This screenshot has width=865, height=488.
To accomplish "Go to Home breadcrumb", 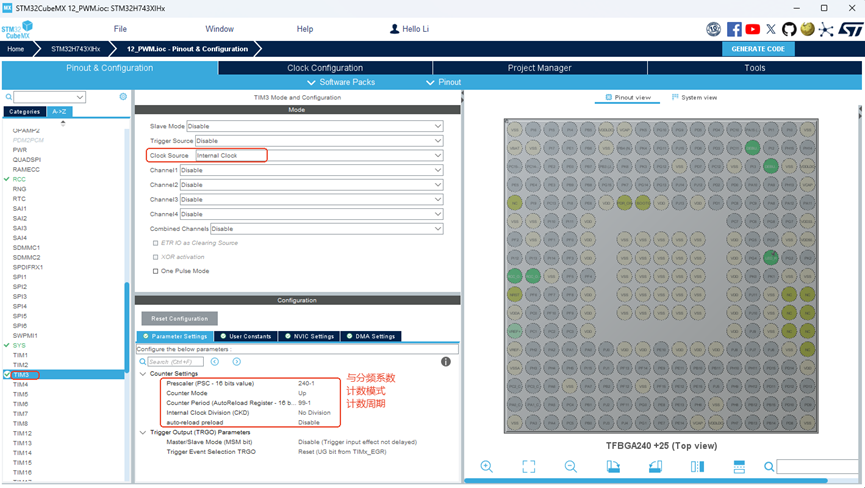I will [15, 49].
